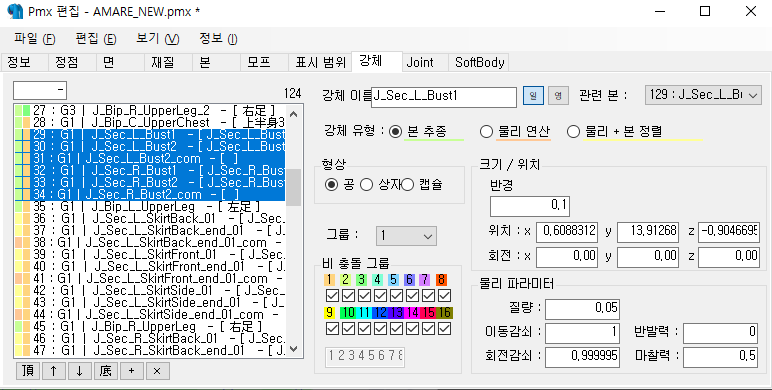Click the 반발력 repulsion field
The height and width of the screenshot is (390, 772).
pyautogui.click(x=720, y=332)
